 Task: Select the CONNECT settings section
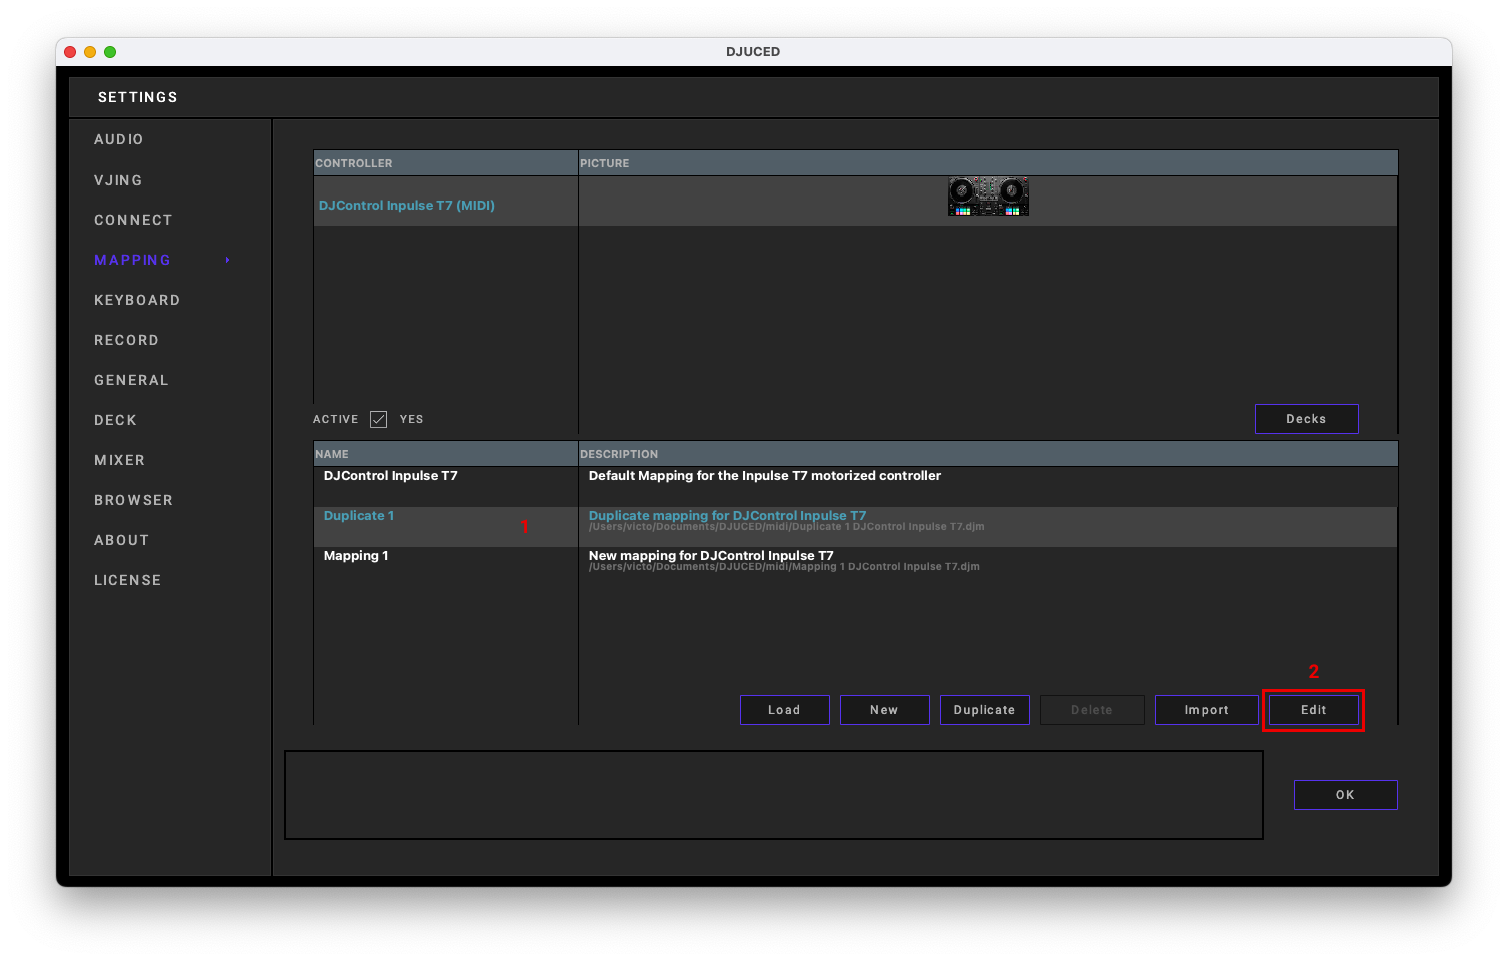[133, 220]
